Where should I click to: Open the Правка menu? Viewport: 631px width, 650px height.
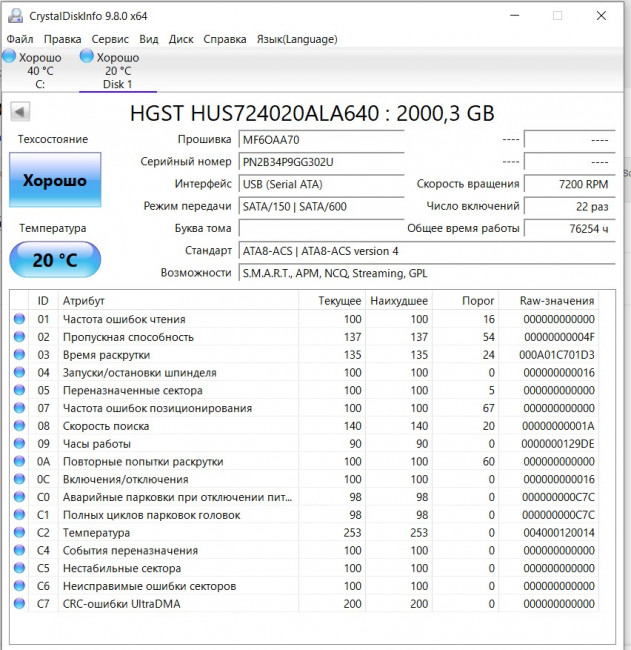63,39
